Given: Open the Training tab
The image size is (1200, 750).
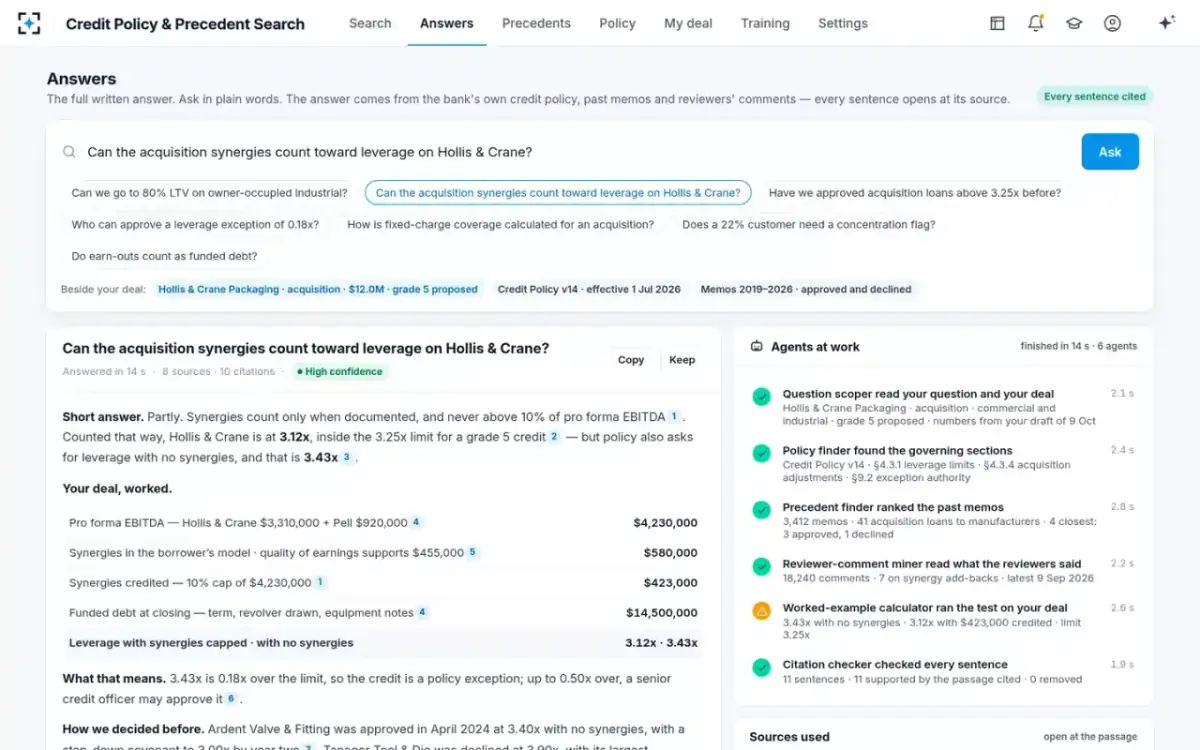Looking at the screenshot, I should coord(765,23).
